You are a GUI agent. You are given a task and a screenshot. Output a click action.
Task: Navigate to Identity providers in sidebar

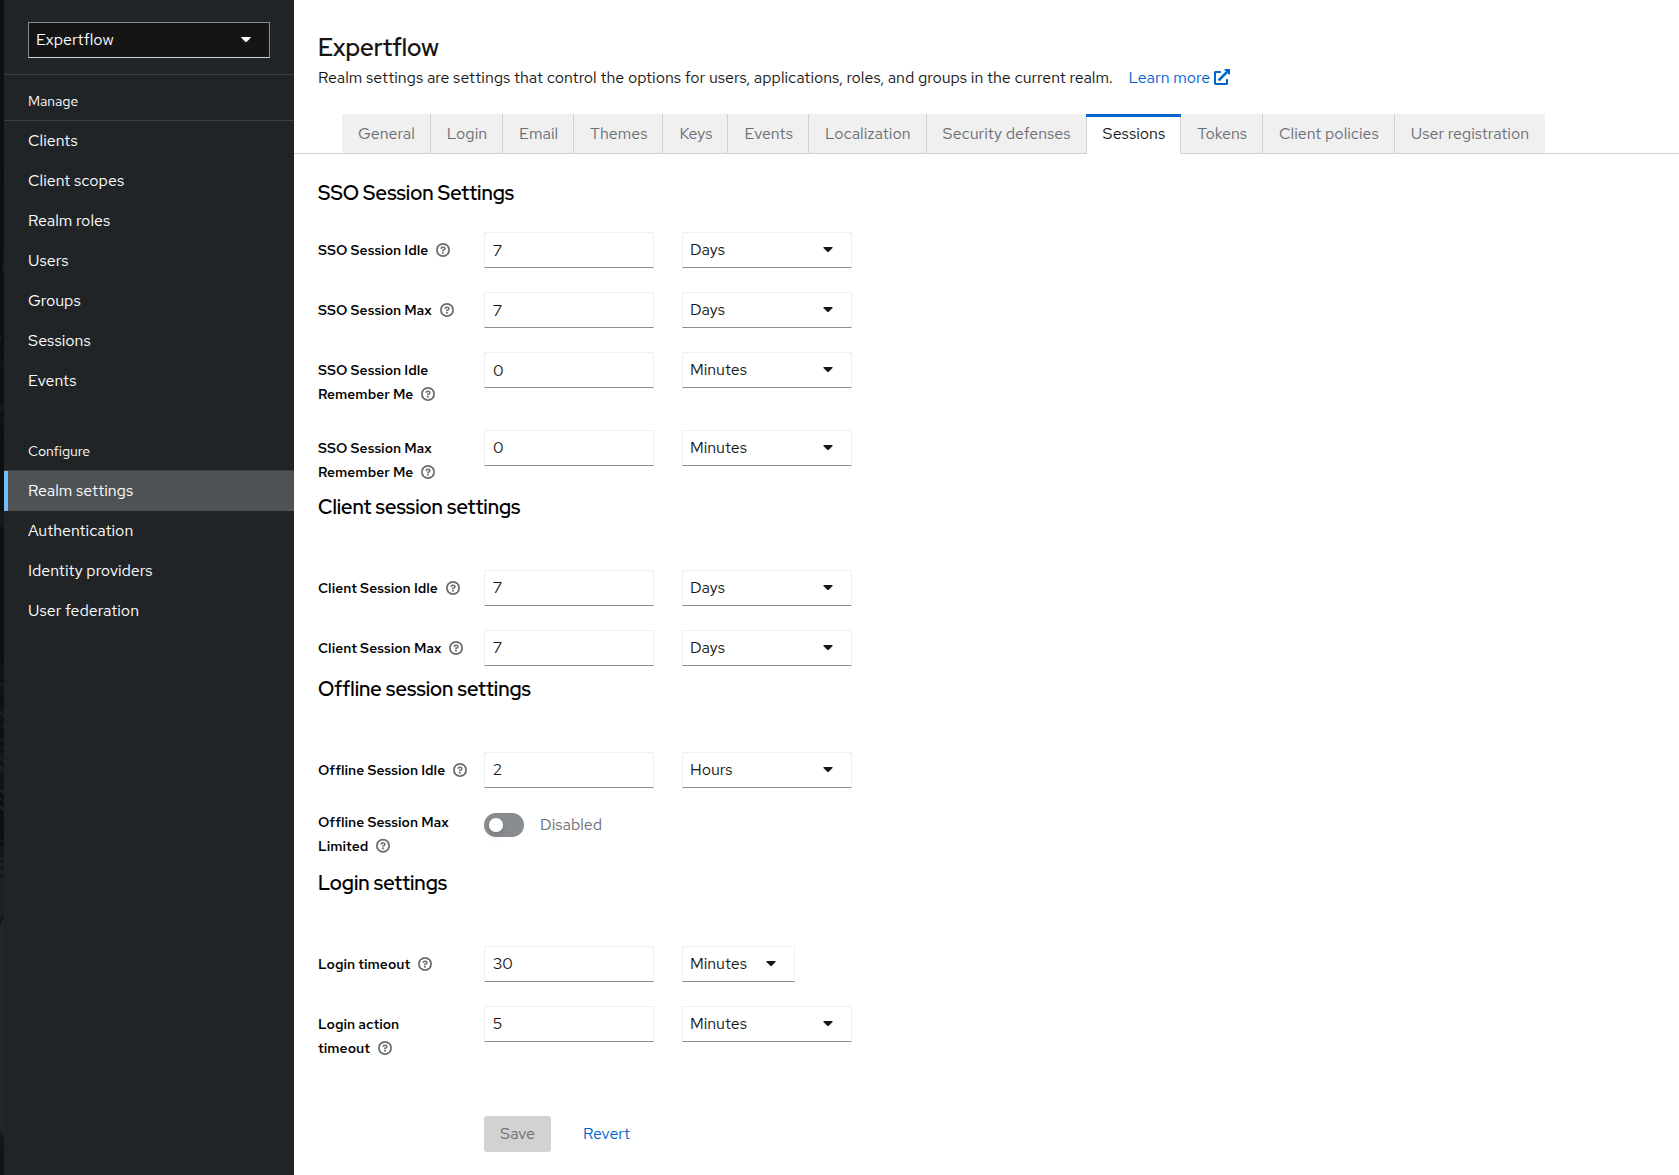[x=89, y=570]
